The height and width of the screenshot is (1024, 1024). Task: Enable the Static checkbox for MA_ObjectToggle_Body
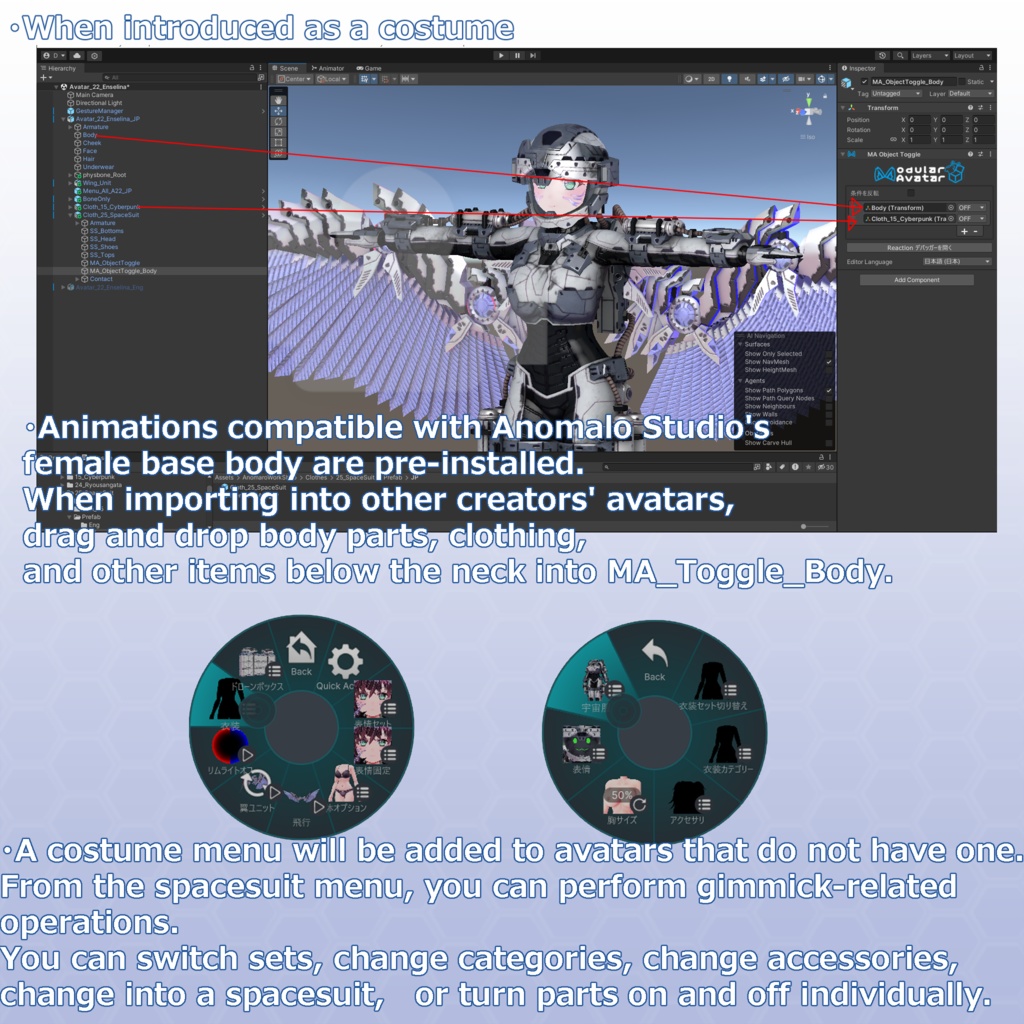962,82
